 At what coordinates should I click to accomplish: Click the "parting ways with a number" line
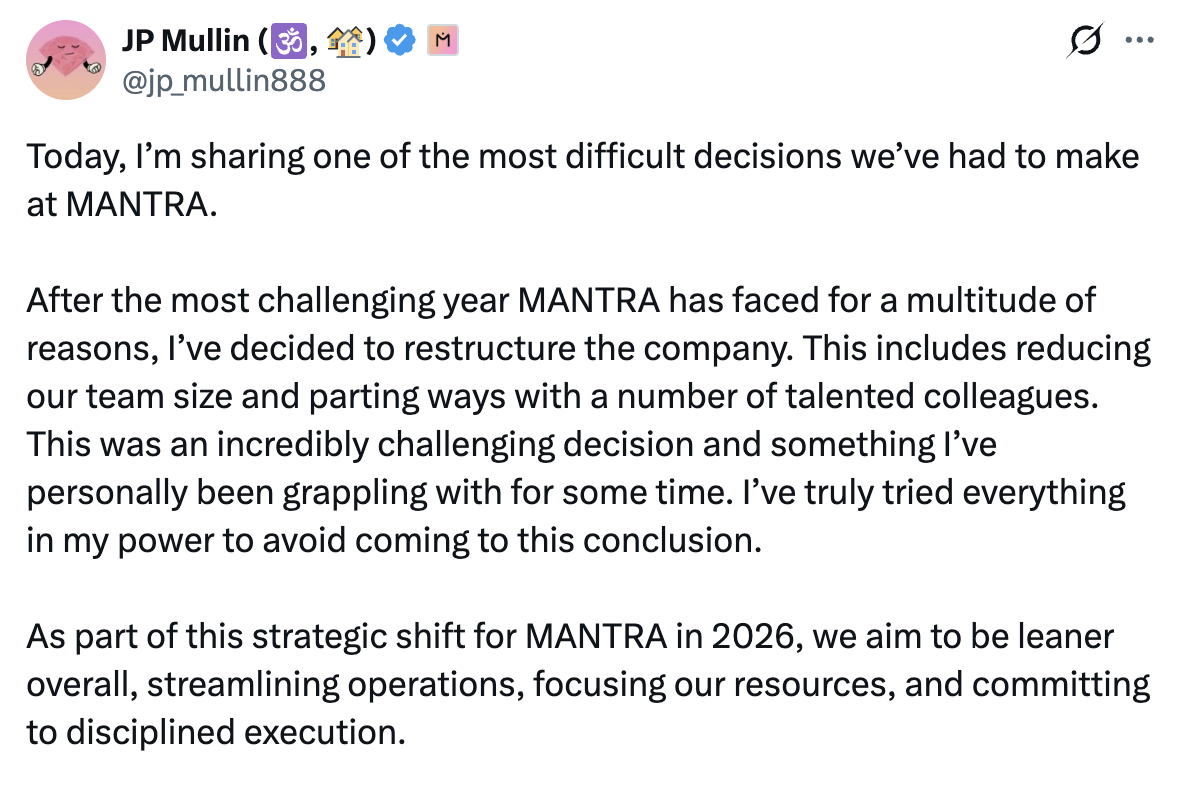coord(560,395)
